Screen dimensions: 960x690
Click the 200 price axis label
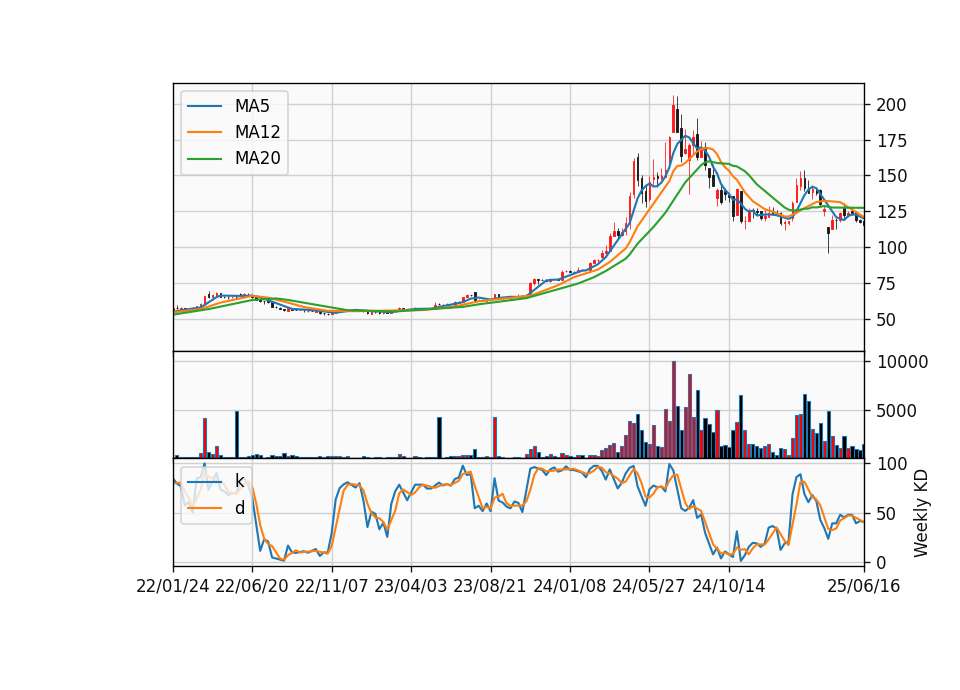point(891,105)
